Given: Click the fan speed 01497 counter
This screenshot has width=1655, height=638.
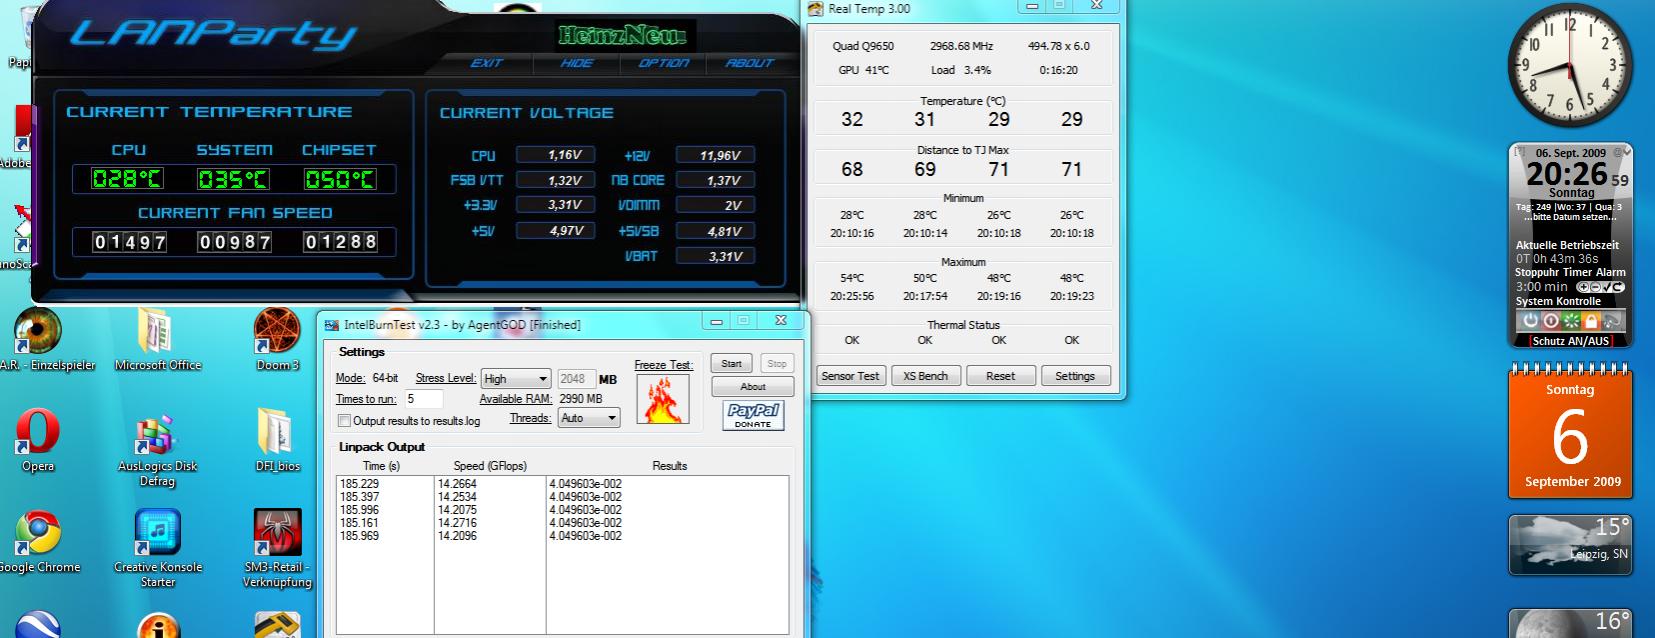Looking at the screenshot, I should (130, 242).
